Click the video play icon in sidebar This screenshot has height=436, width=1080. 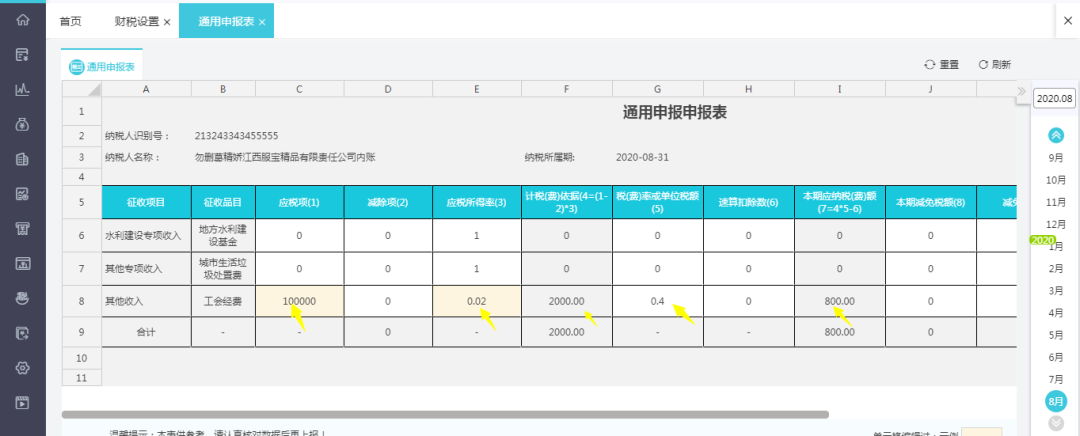[22, 403]
